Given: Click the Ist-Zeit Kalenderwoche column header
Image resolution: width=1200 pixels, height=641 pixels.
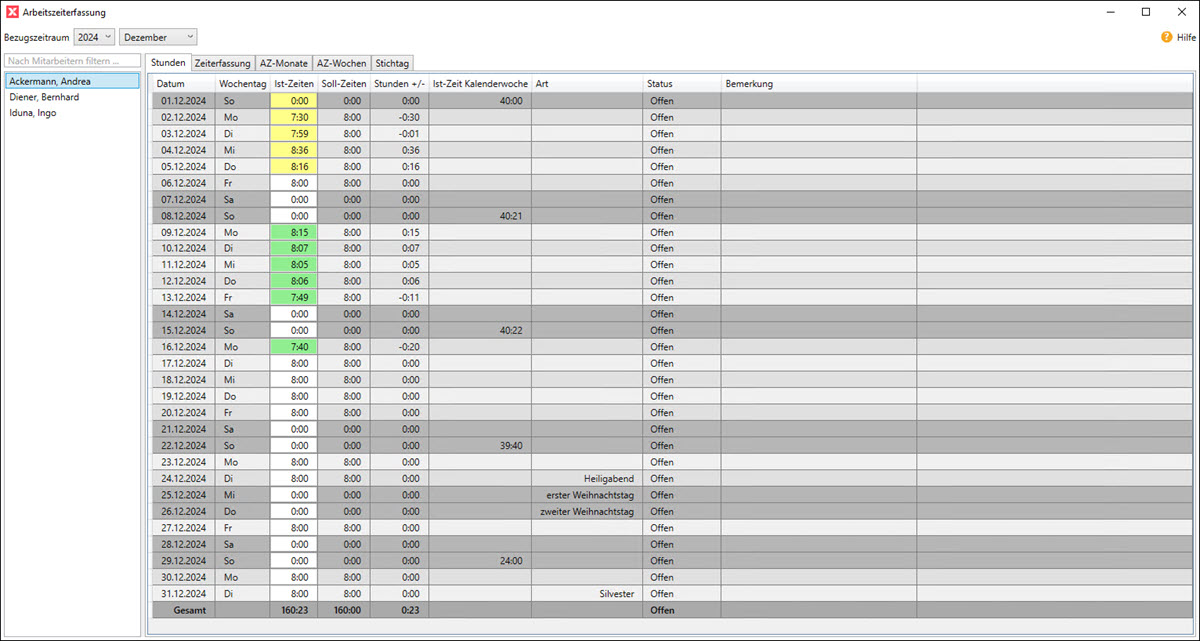Looking at the screenshot, I should pos(480,84).
